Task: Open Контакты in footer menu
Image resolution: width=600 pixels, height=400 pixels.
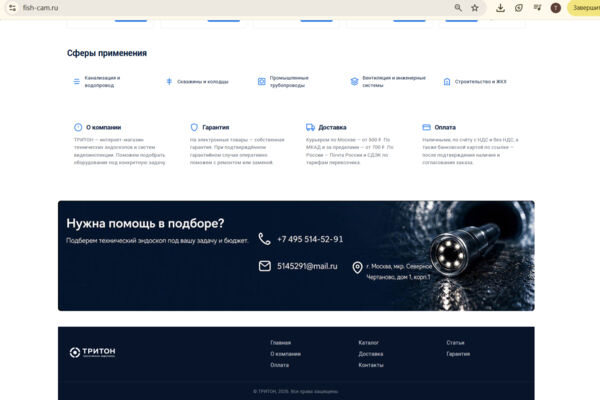Action: 371,365
